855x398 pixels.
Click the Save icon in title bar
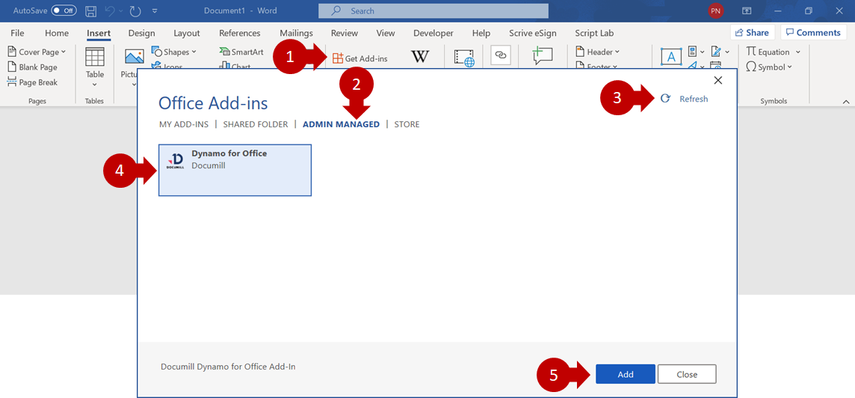[x=91, y=11]
